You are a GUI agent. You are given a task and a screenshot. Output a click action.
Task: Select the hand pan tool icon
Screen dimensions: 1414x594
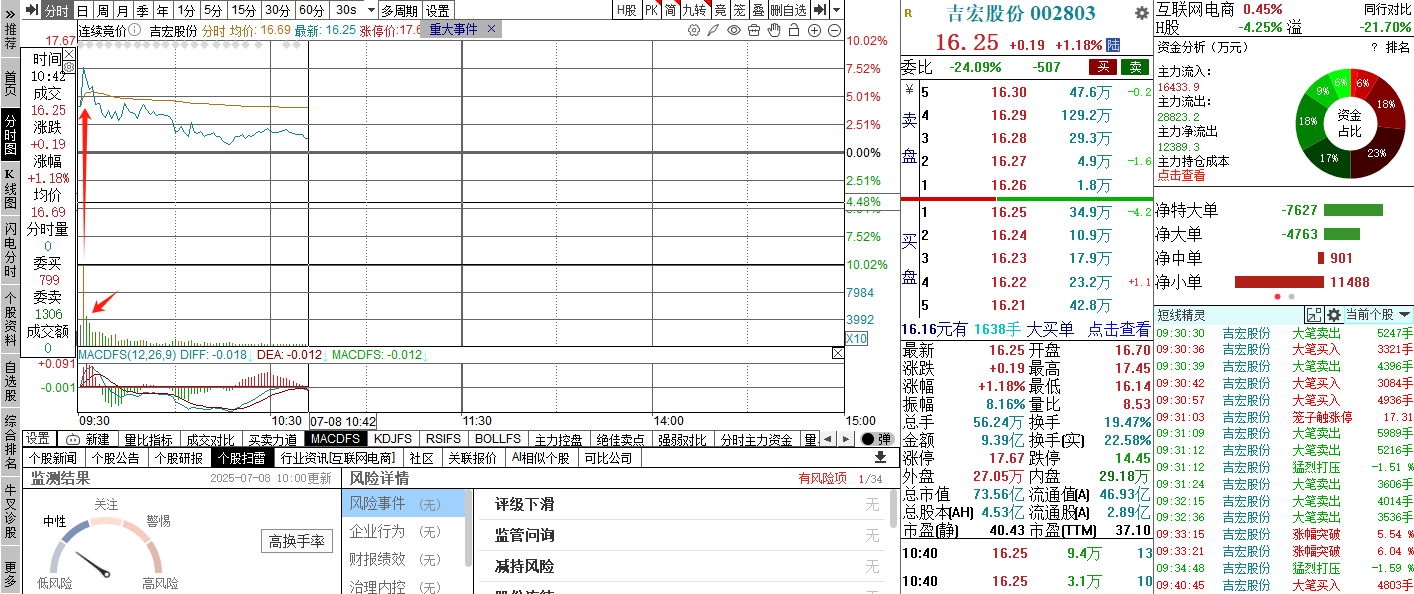773,30
